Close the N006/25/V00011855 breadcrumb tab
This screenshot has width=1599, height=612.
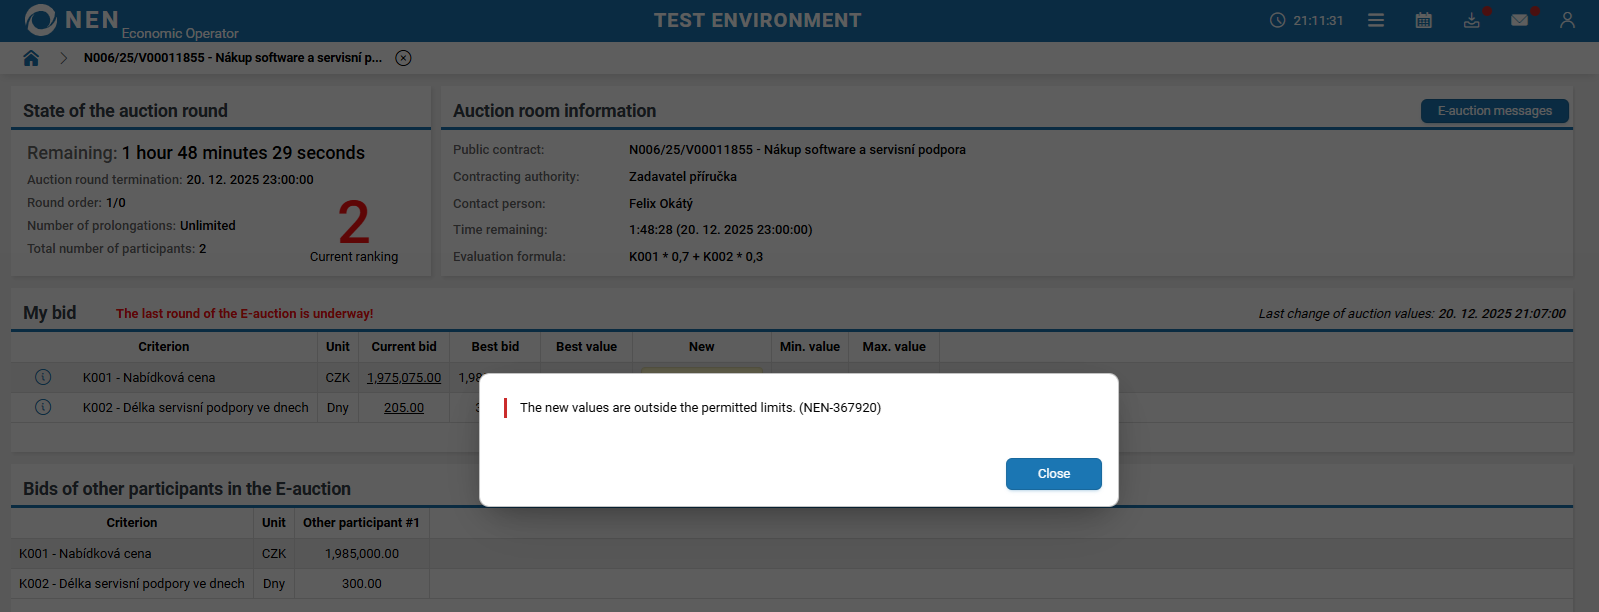[x=403, y=58]
